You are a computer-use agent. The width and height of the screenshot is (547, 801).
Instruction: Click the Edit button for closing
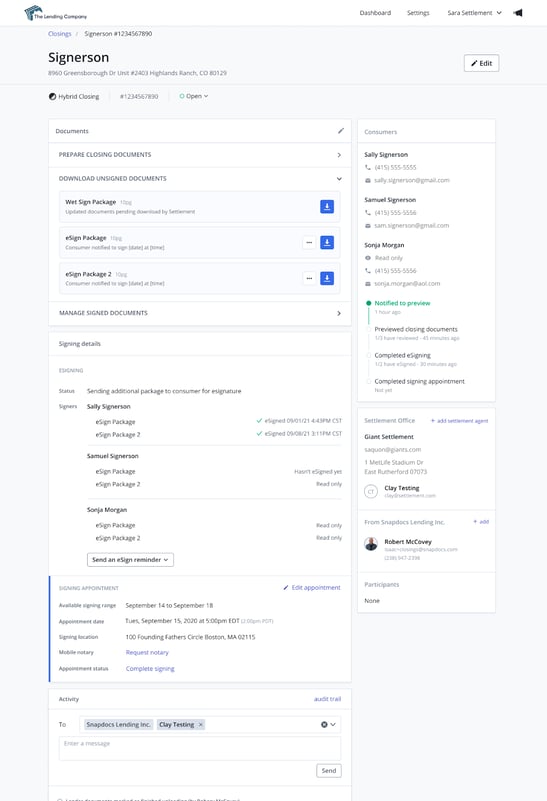pos(481,63)
